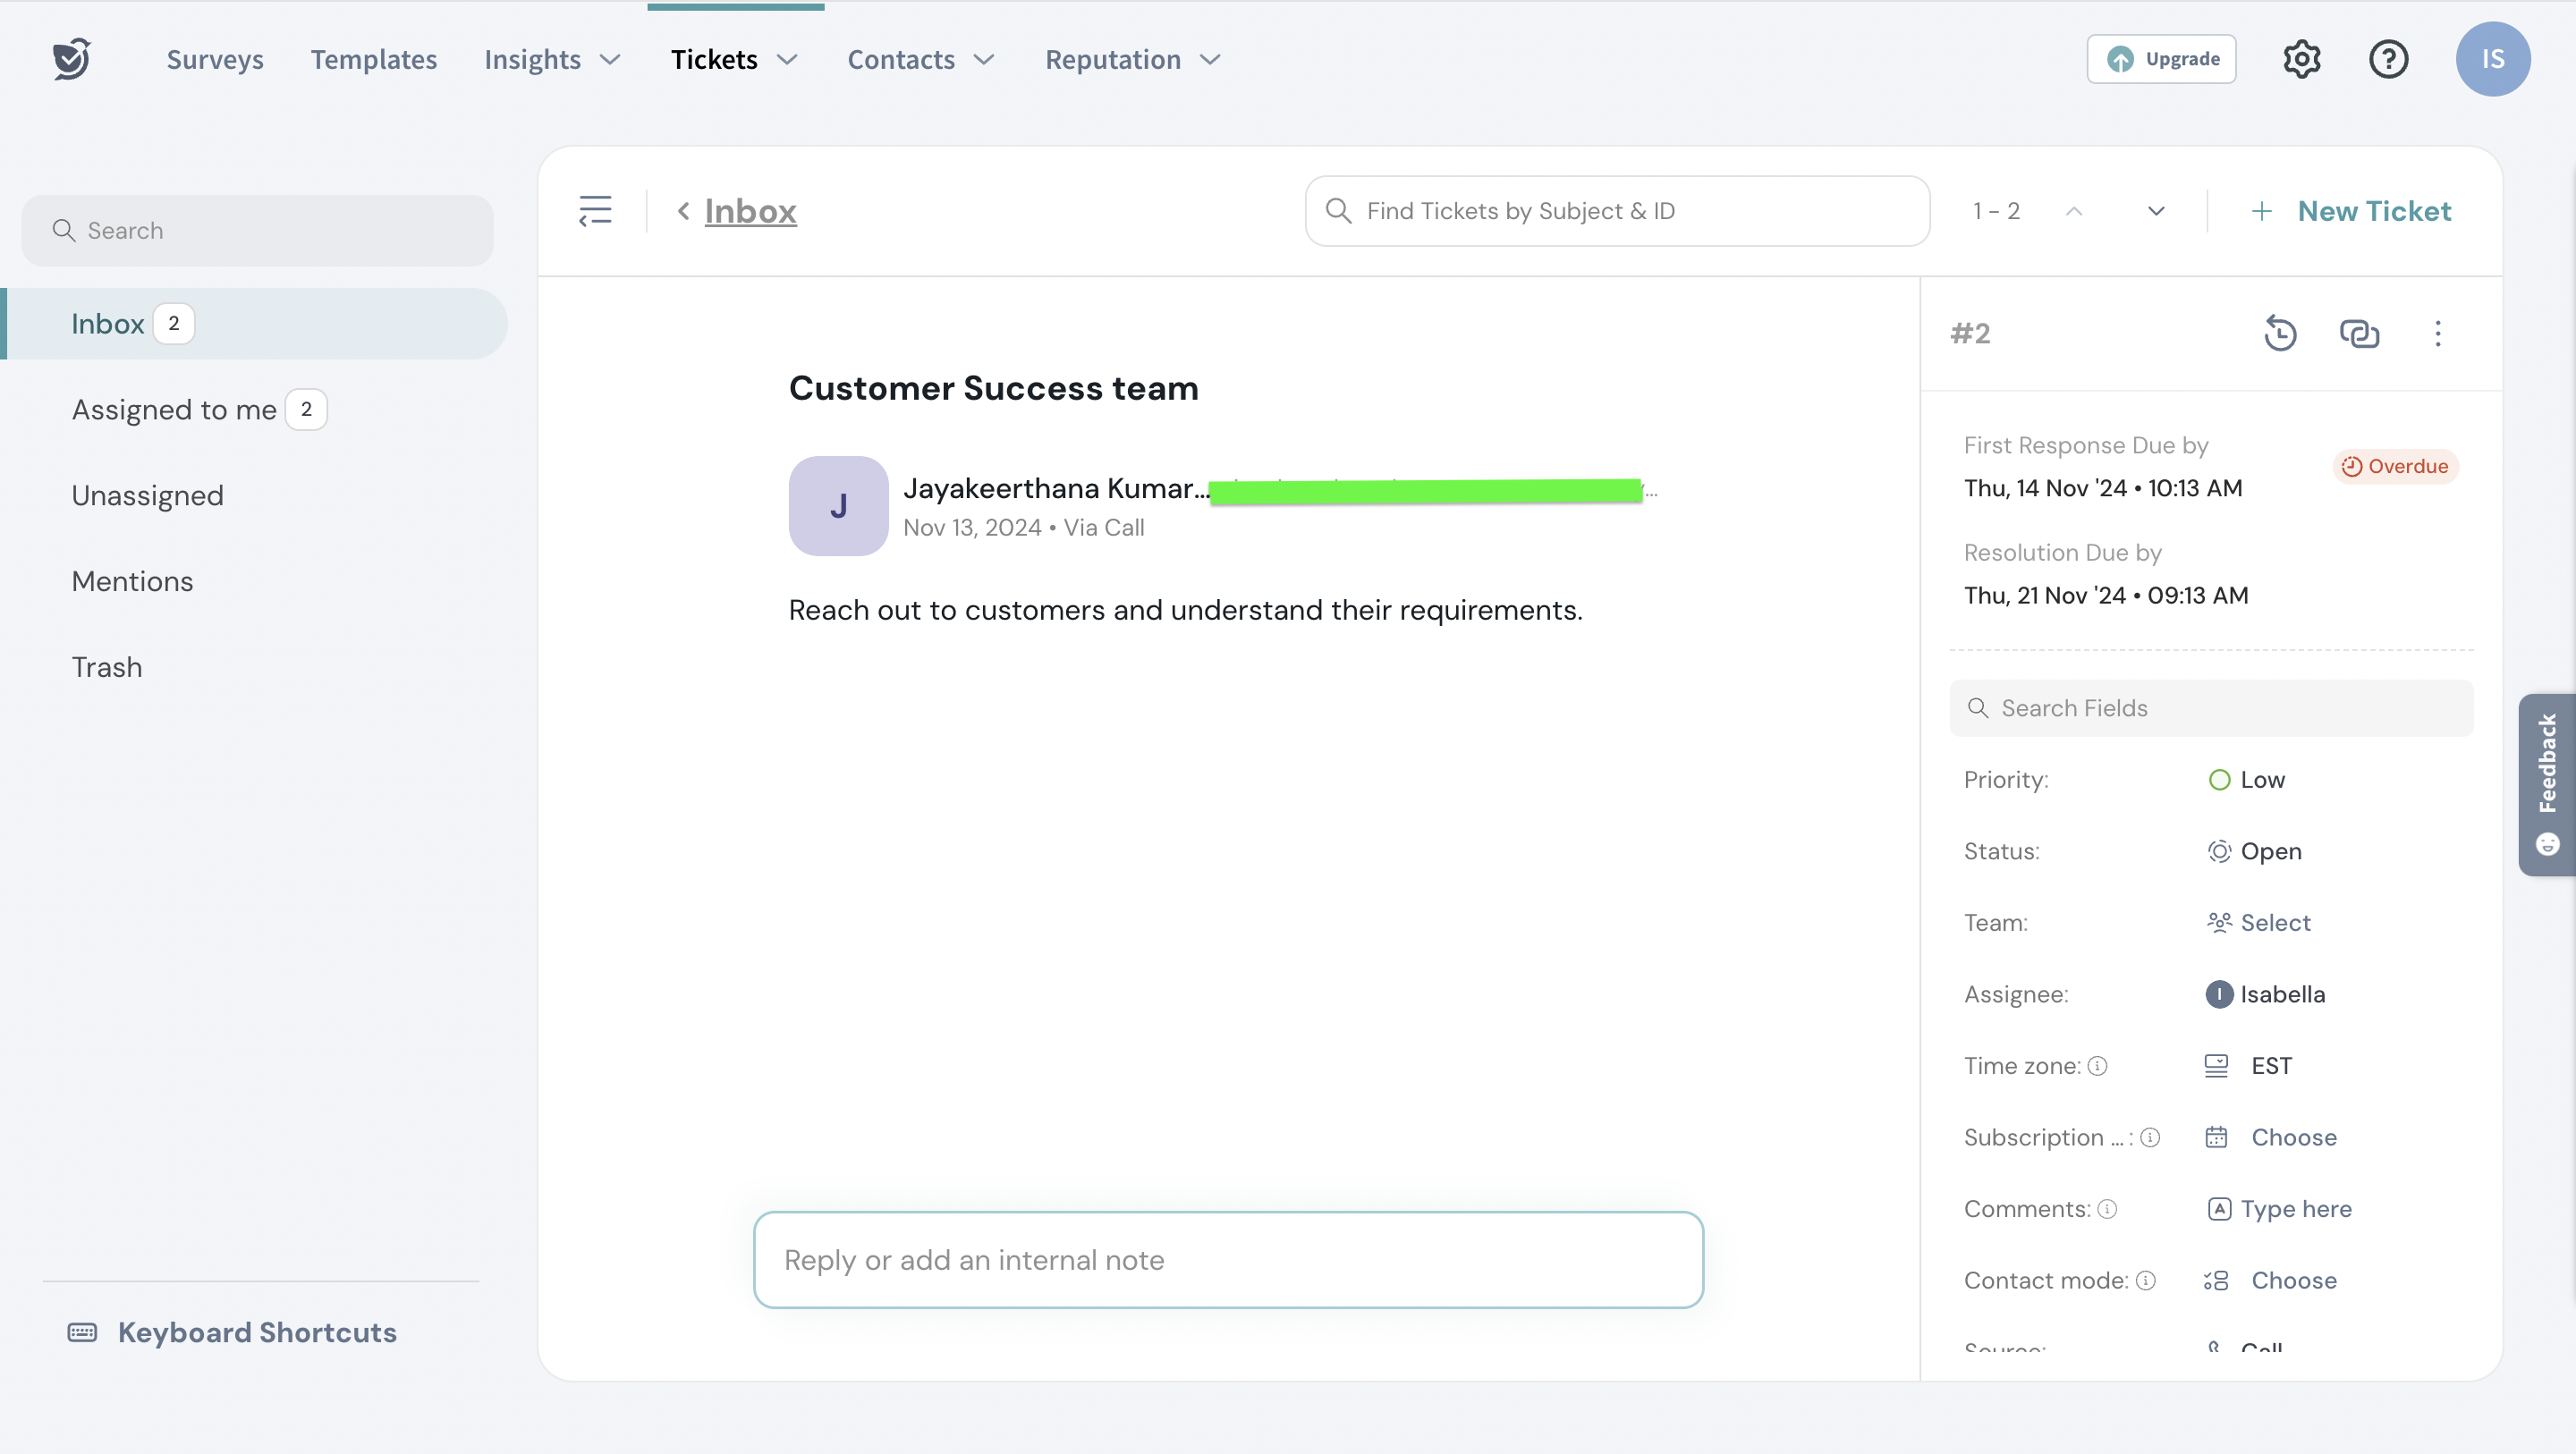The image size is (2576, 1454).
Task: Click the help question mark icon
Action: click(x=2388, y=59)
